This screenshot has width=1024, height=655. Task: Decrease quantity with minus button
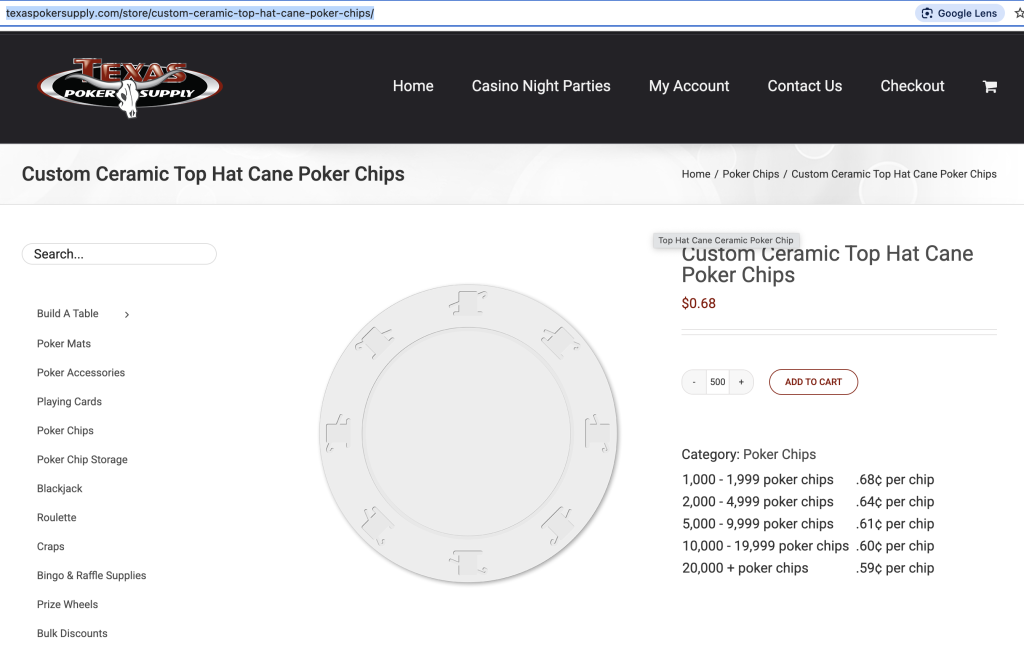click(x=694, y=382)
